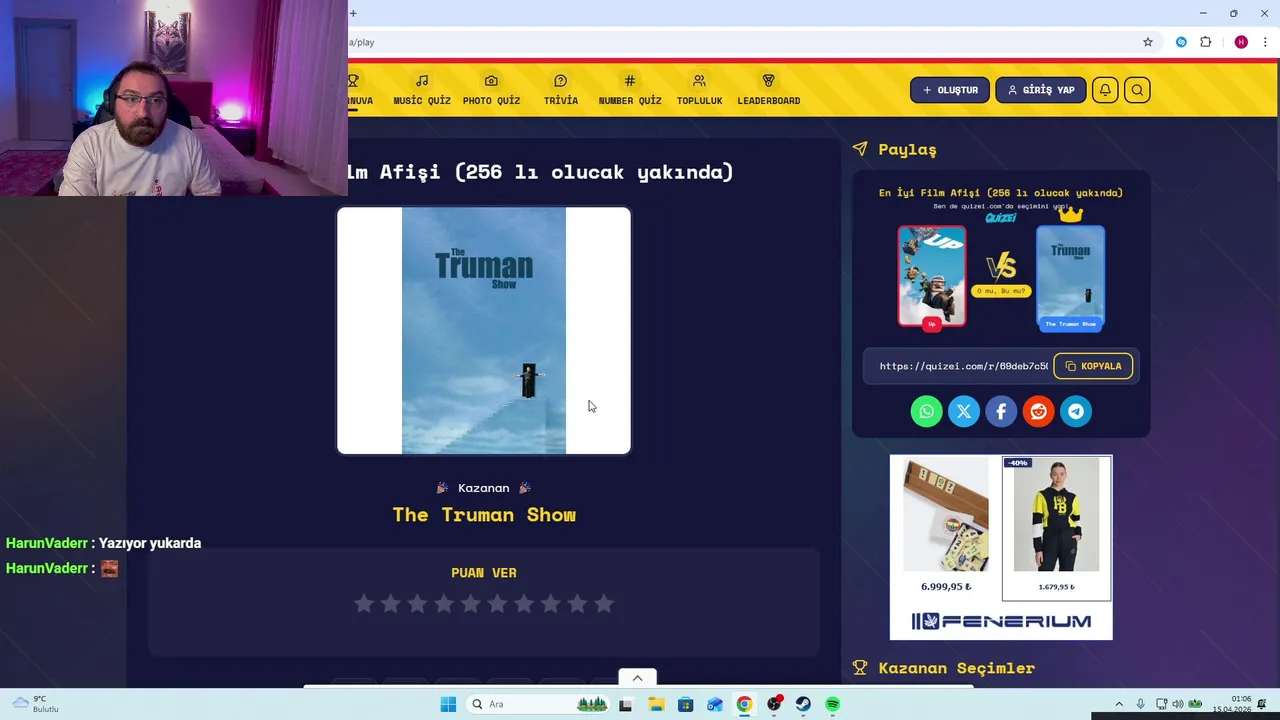Click the Giriş Yap login button
This screenshot has height=720, width=1280.
point(1040,90)
